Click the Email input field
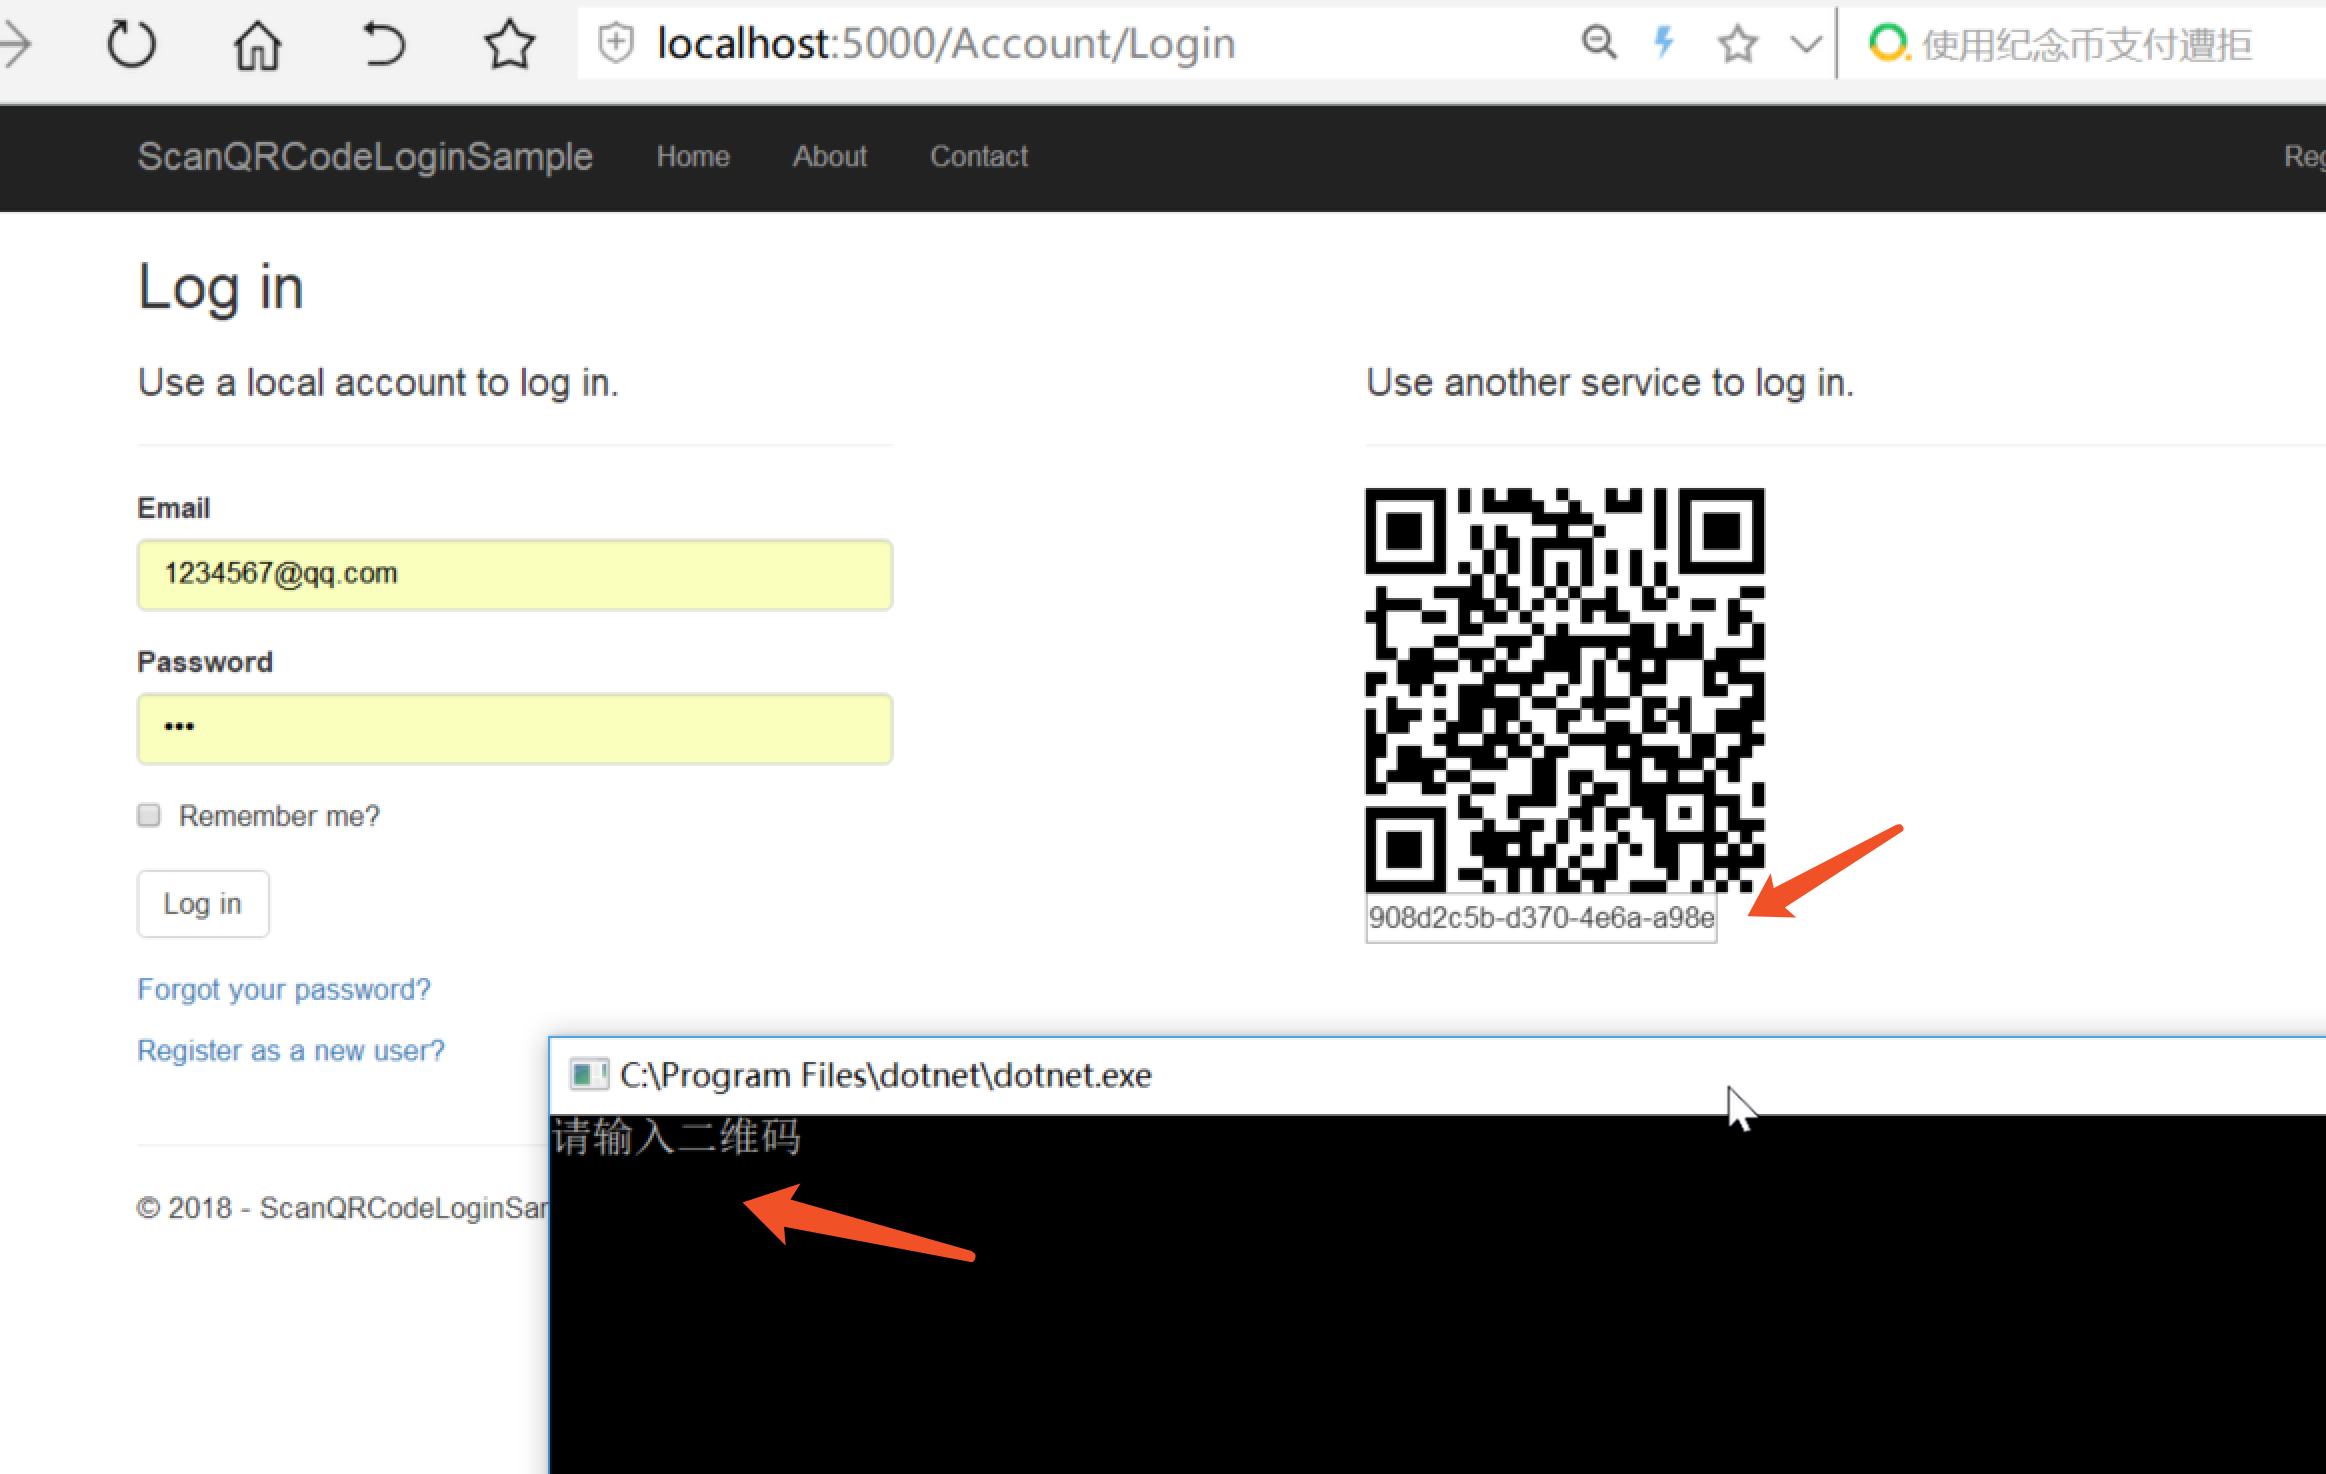This screenshot has height=1474, width=2326. [514, 575]
